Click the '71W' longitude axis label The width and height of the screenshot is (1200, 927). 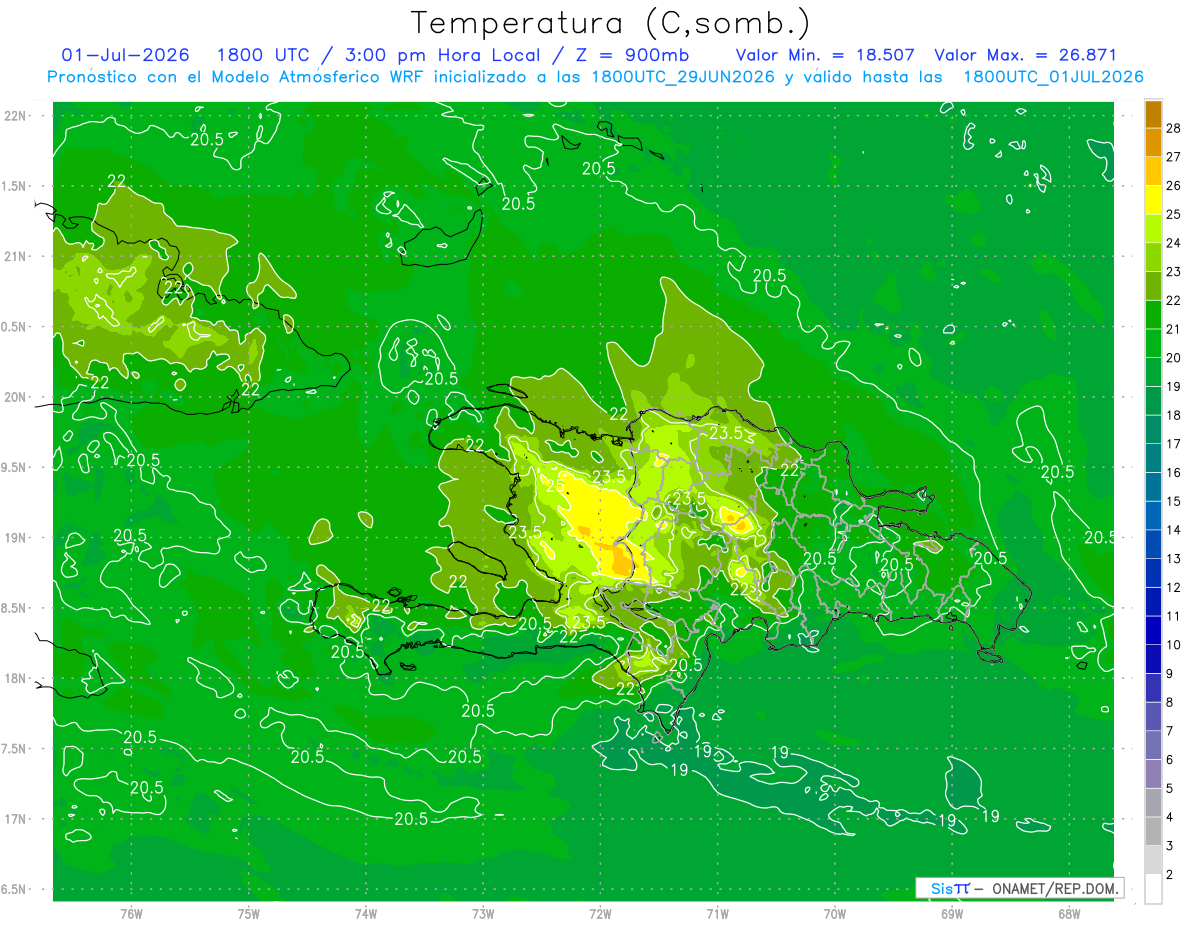pyautogui.click(x=717, y=913)
